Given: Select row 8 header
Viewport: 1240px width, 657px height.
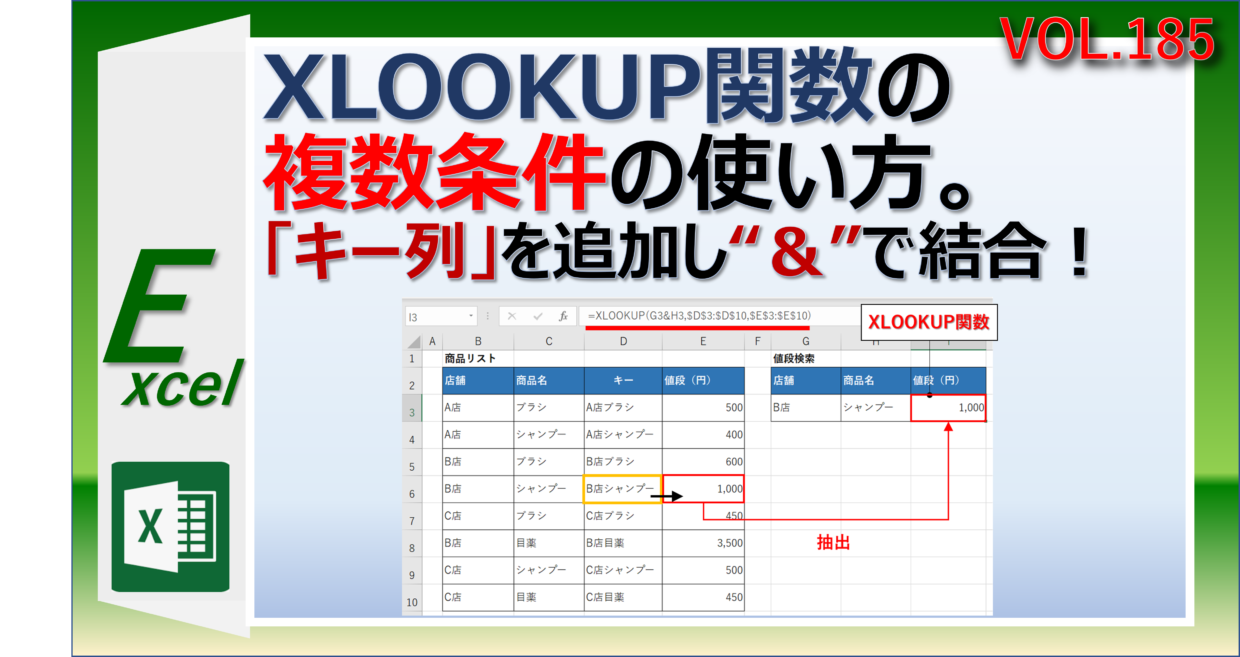Looking at the screenshot, I should 413,543.
